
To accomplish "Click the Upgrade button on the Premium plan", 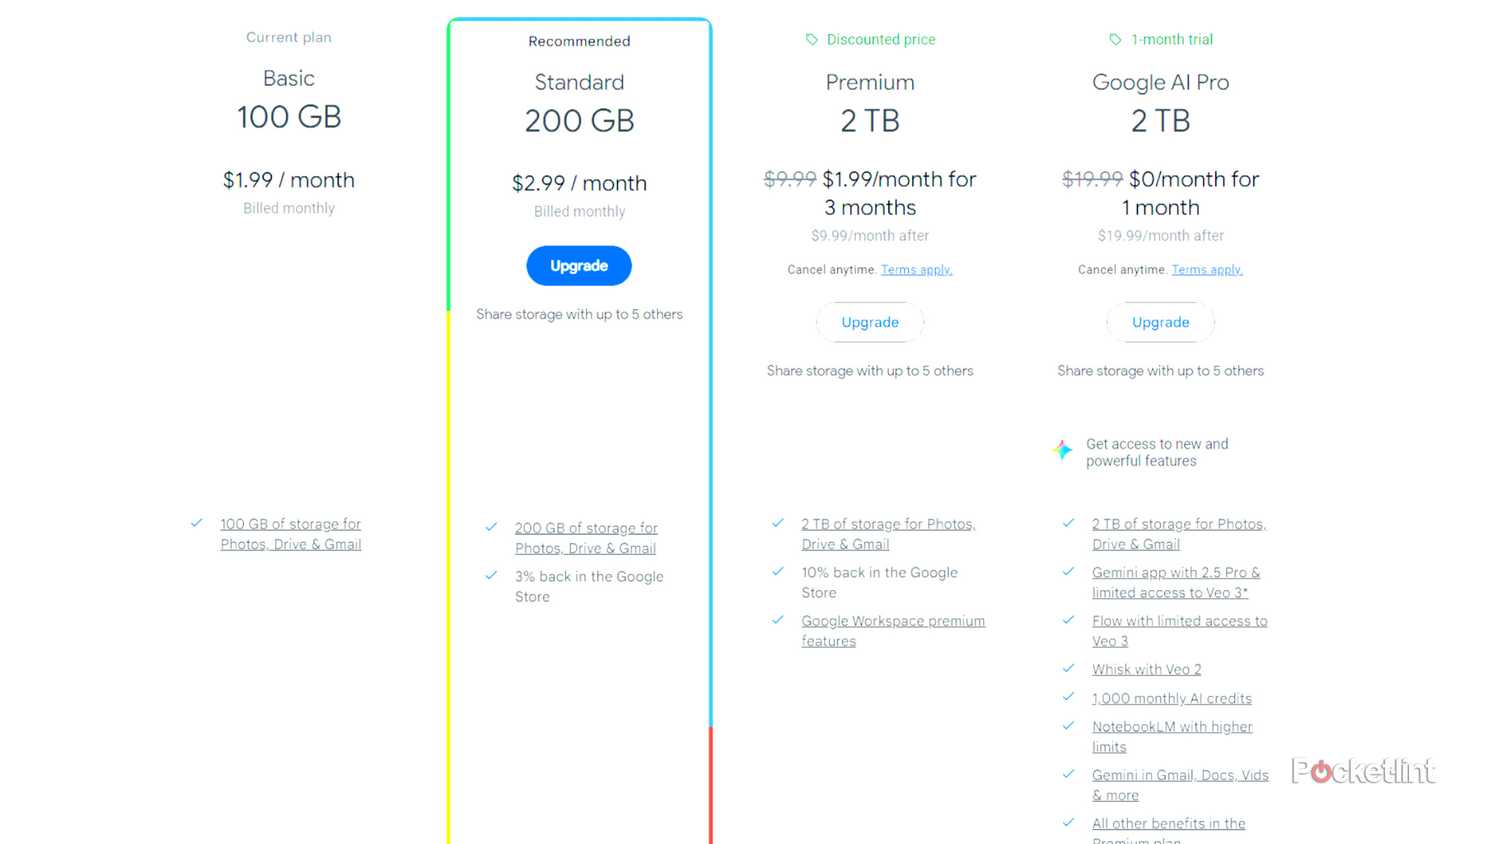I will click(869, 322).
